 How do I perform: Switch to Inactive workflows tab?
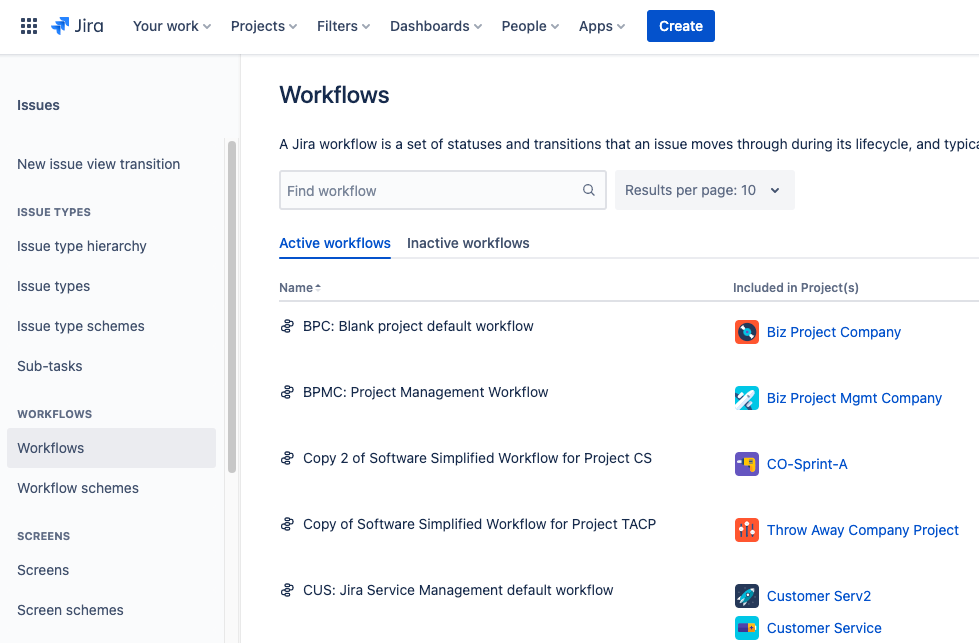point(468,243)
